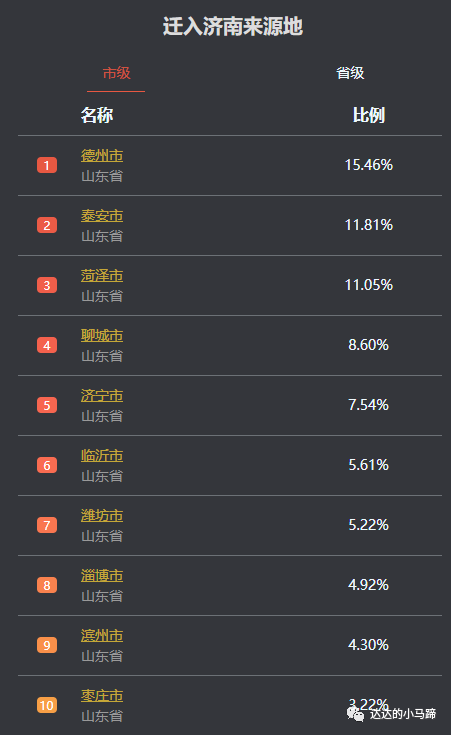Click the 比例 column header
Screen dimensions: 451x735
pyautogui.click(x=369, y=115)
